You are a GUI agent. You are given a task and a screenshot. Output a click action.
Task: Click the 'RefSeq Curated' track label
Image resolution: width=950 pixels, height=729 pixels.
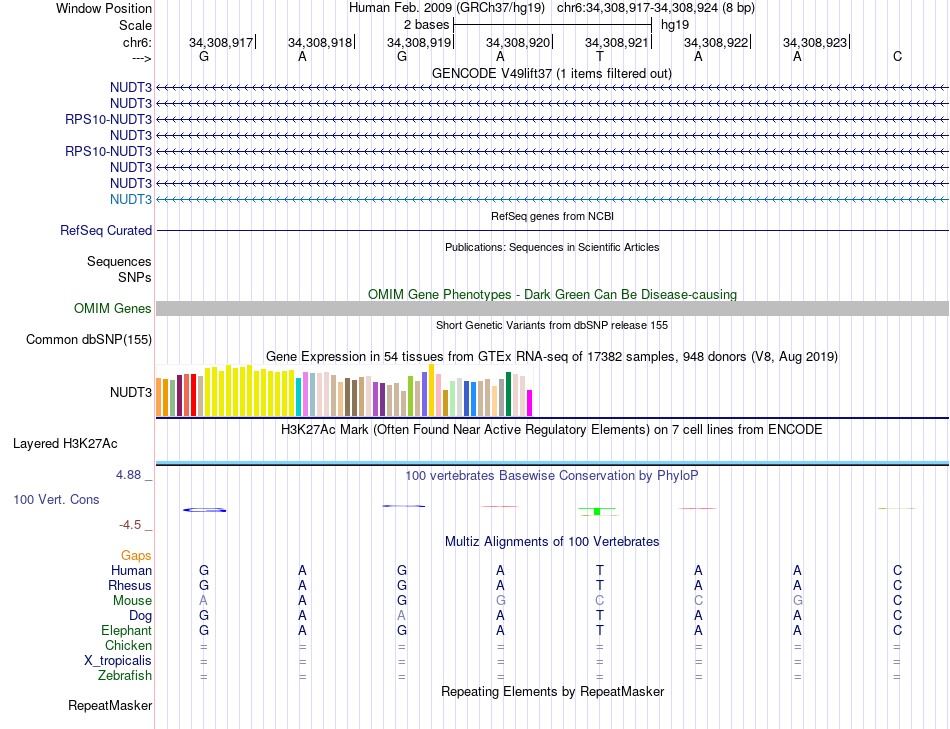point(105,230)
